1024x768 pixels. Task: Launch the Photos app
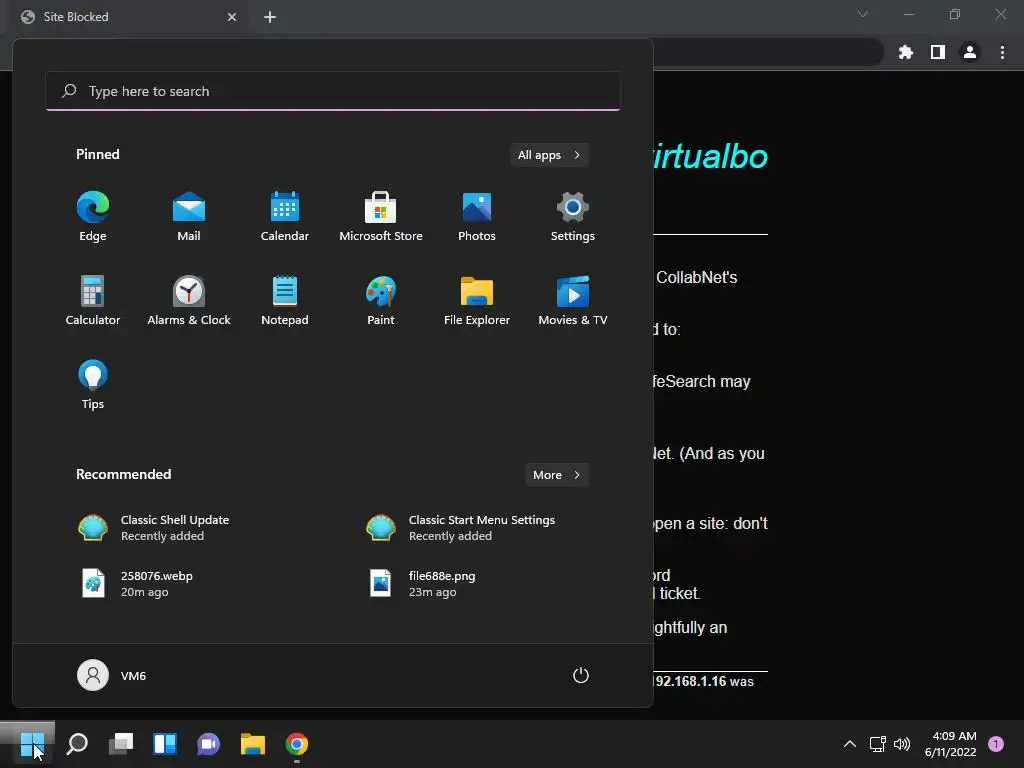[x=477, y=217]
